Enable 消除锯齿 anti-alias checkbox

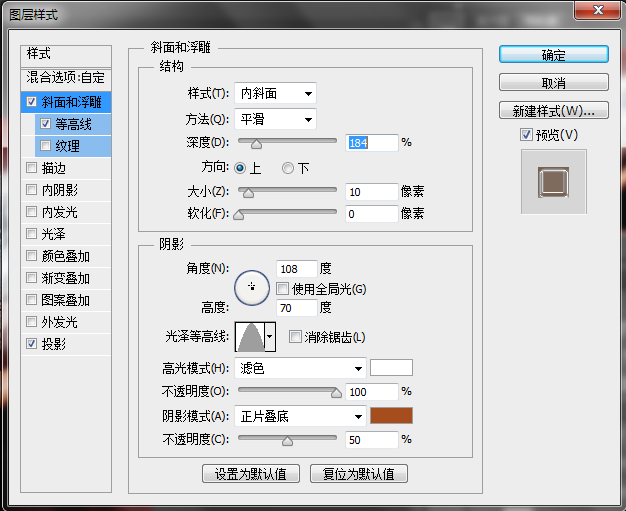pyautogui.click(x=295, y=337)
